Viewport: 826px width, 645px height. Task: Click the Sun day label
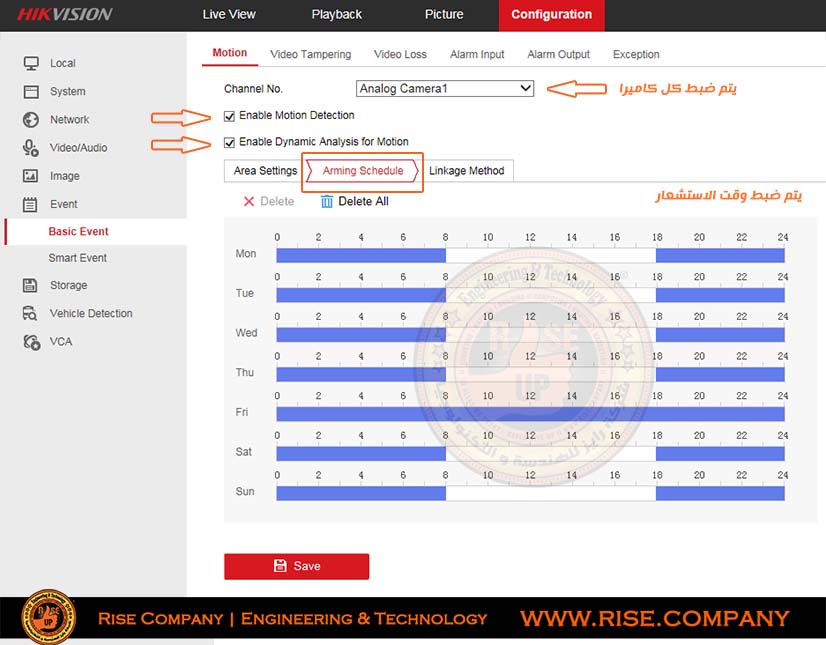click(245, 491)
